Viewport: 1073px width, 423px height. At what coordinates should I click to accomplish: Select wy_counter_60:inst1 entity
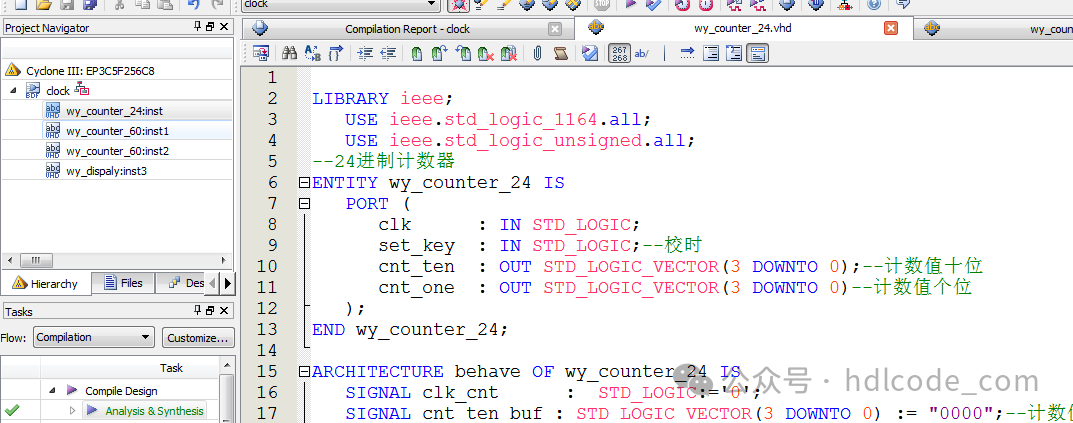117,131
